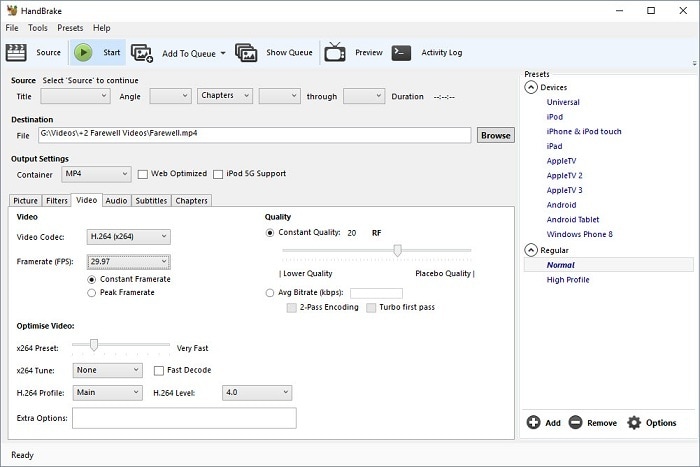Click the Remove preset minus icon
The image size is (700, 467).
pos(575,422)
